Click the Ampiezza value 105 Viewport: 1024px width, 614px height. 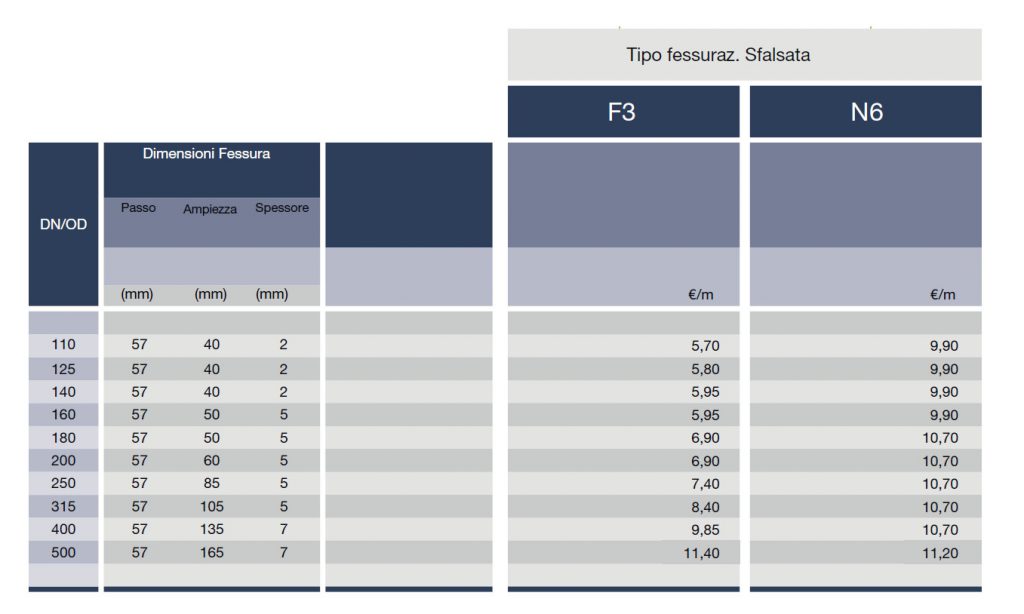coord(212,506)
